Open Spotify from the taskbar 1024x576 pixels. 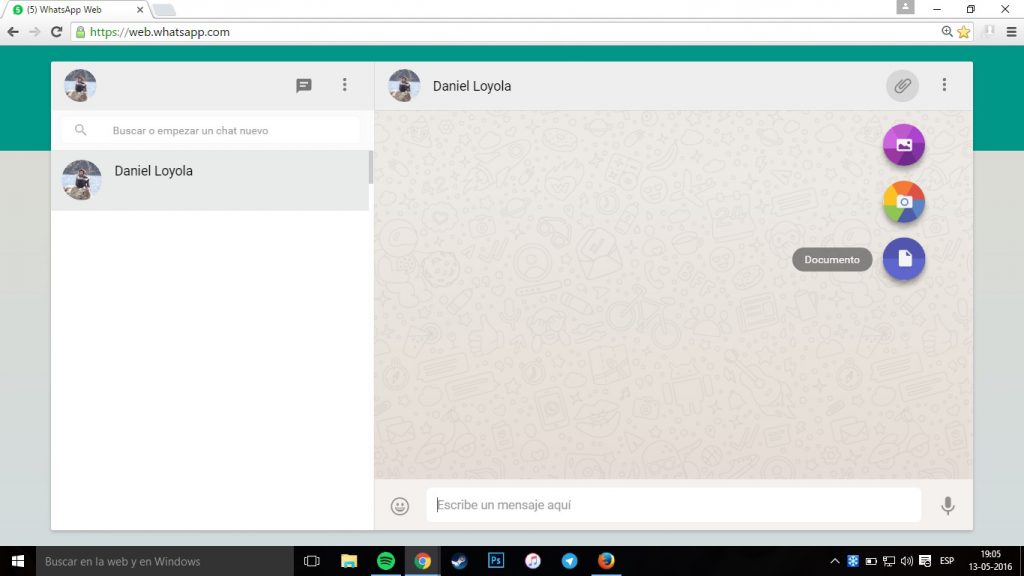[386, 561]
